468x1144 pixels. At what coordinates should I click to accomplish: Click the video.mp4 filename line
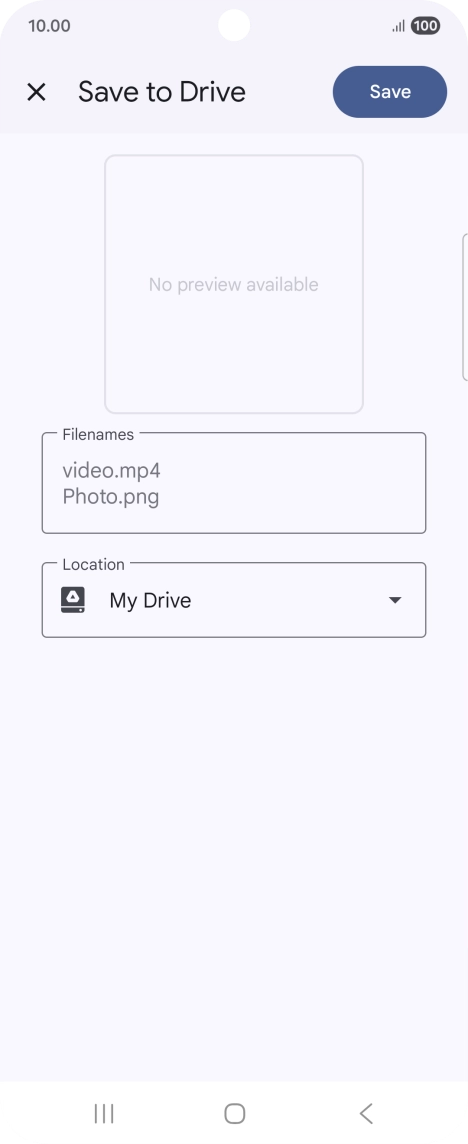point(112,471)
